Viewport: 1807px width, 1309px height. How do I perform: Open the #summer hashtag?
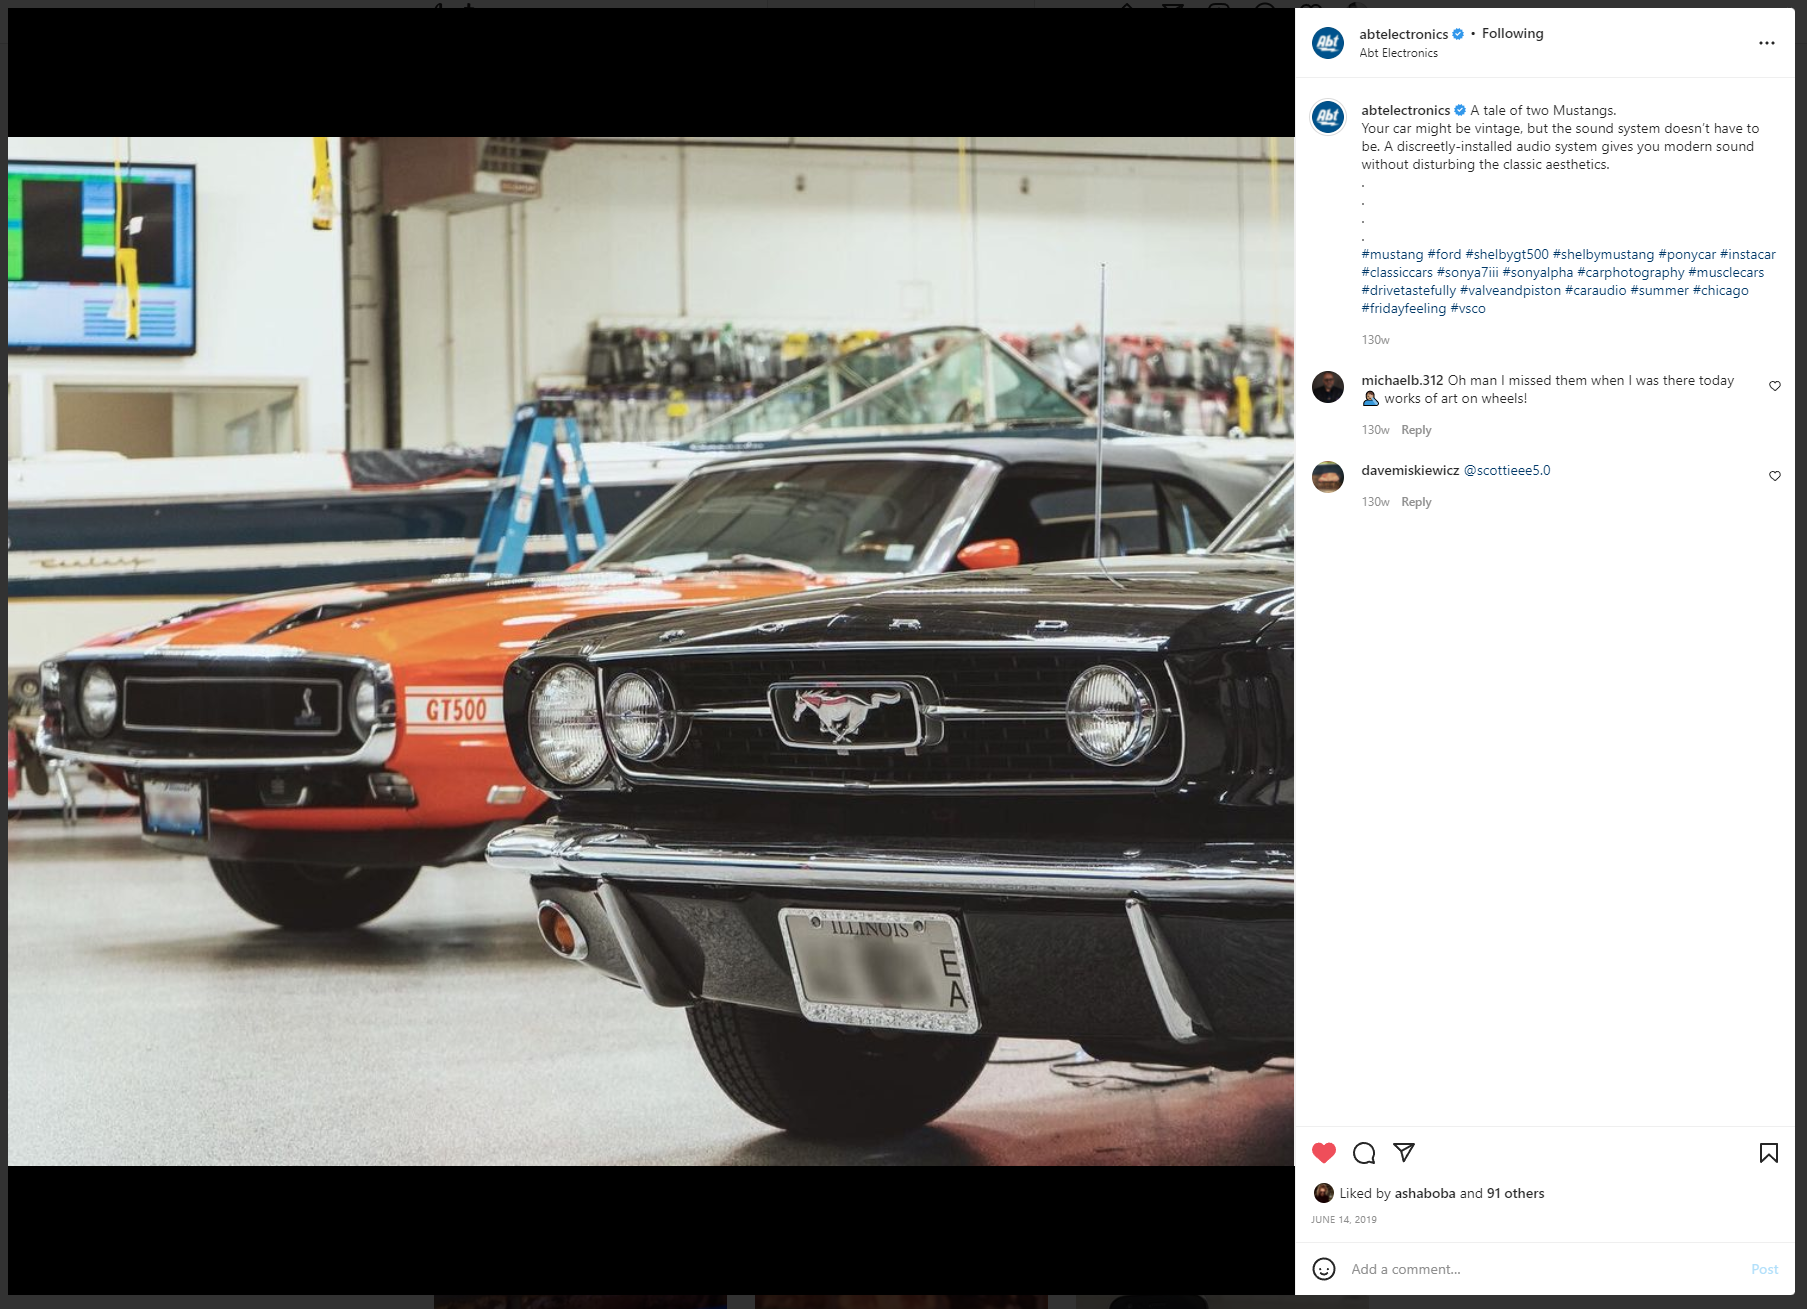(1659, 290)
